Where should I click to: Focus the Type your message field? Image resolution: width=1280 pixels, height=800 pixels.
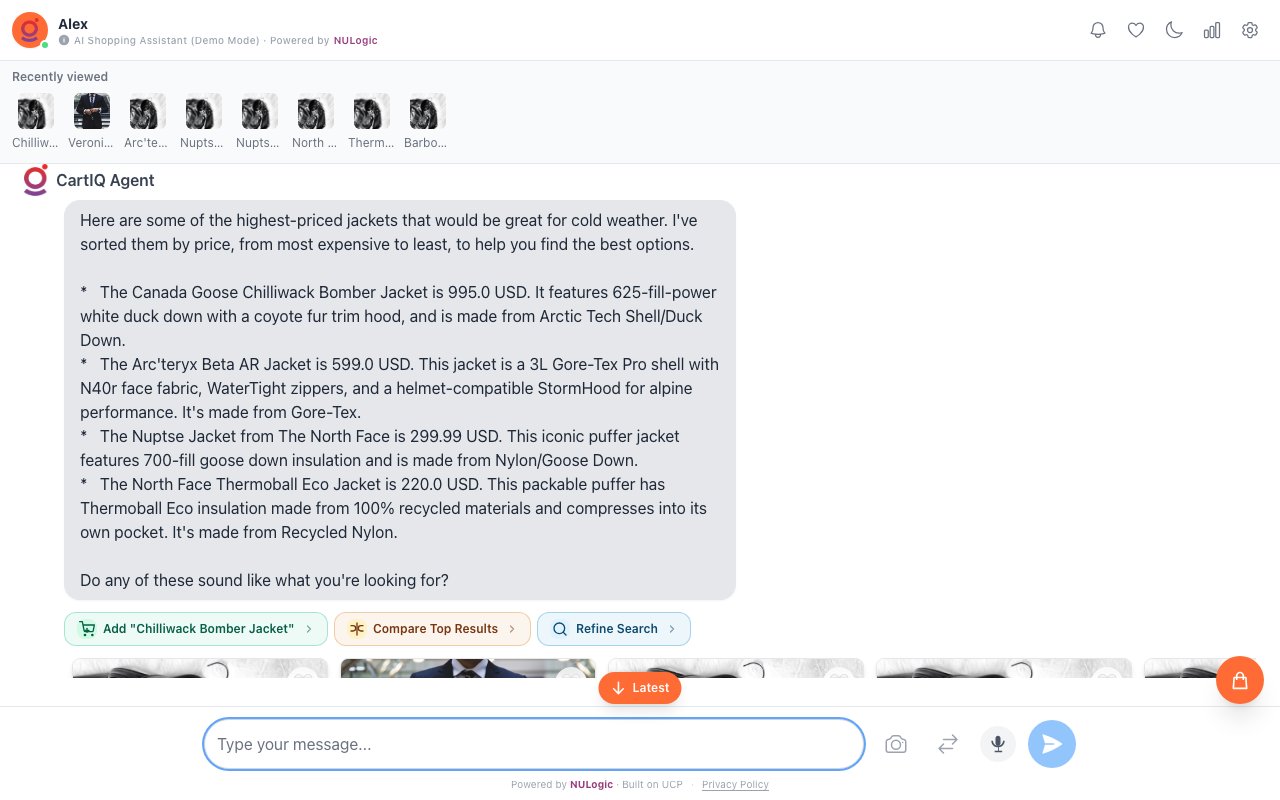pyautogui.click(x=534, y=744)
